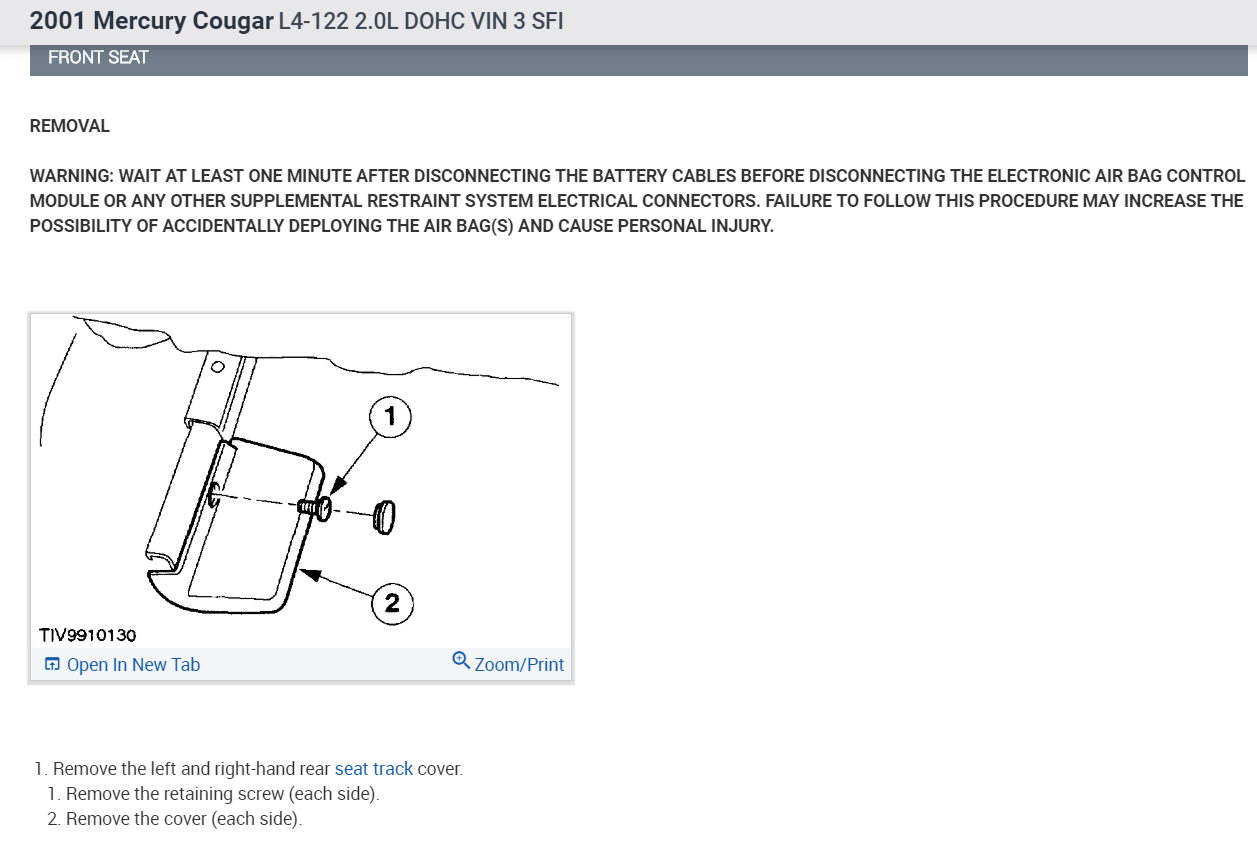Click the air bag WARNING paragraph
Image resolution: width=1257 pixels, height=867 pixels.
[637, 200]
